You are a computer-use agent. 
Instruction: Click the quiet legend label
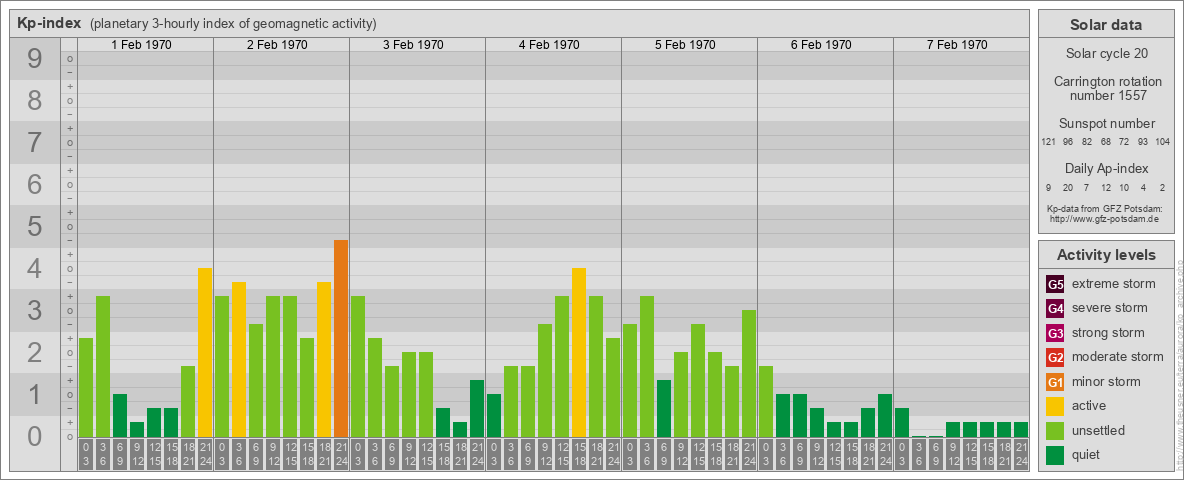coord(1088,454)
